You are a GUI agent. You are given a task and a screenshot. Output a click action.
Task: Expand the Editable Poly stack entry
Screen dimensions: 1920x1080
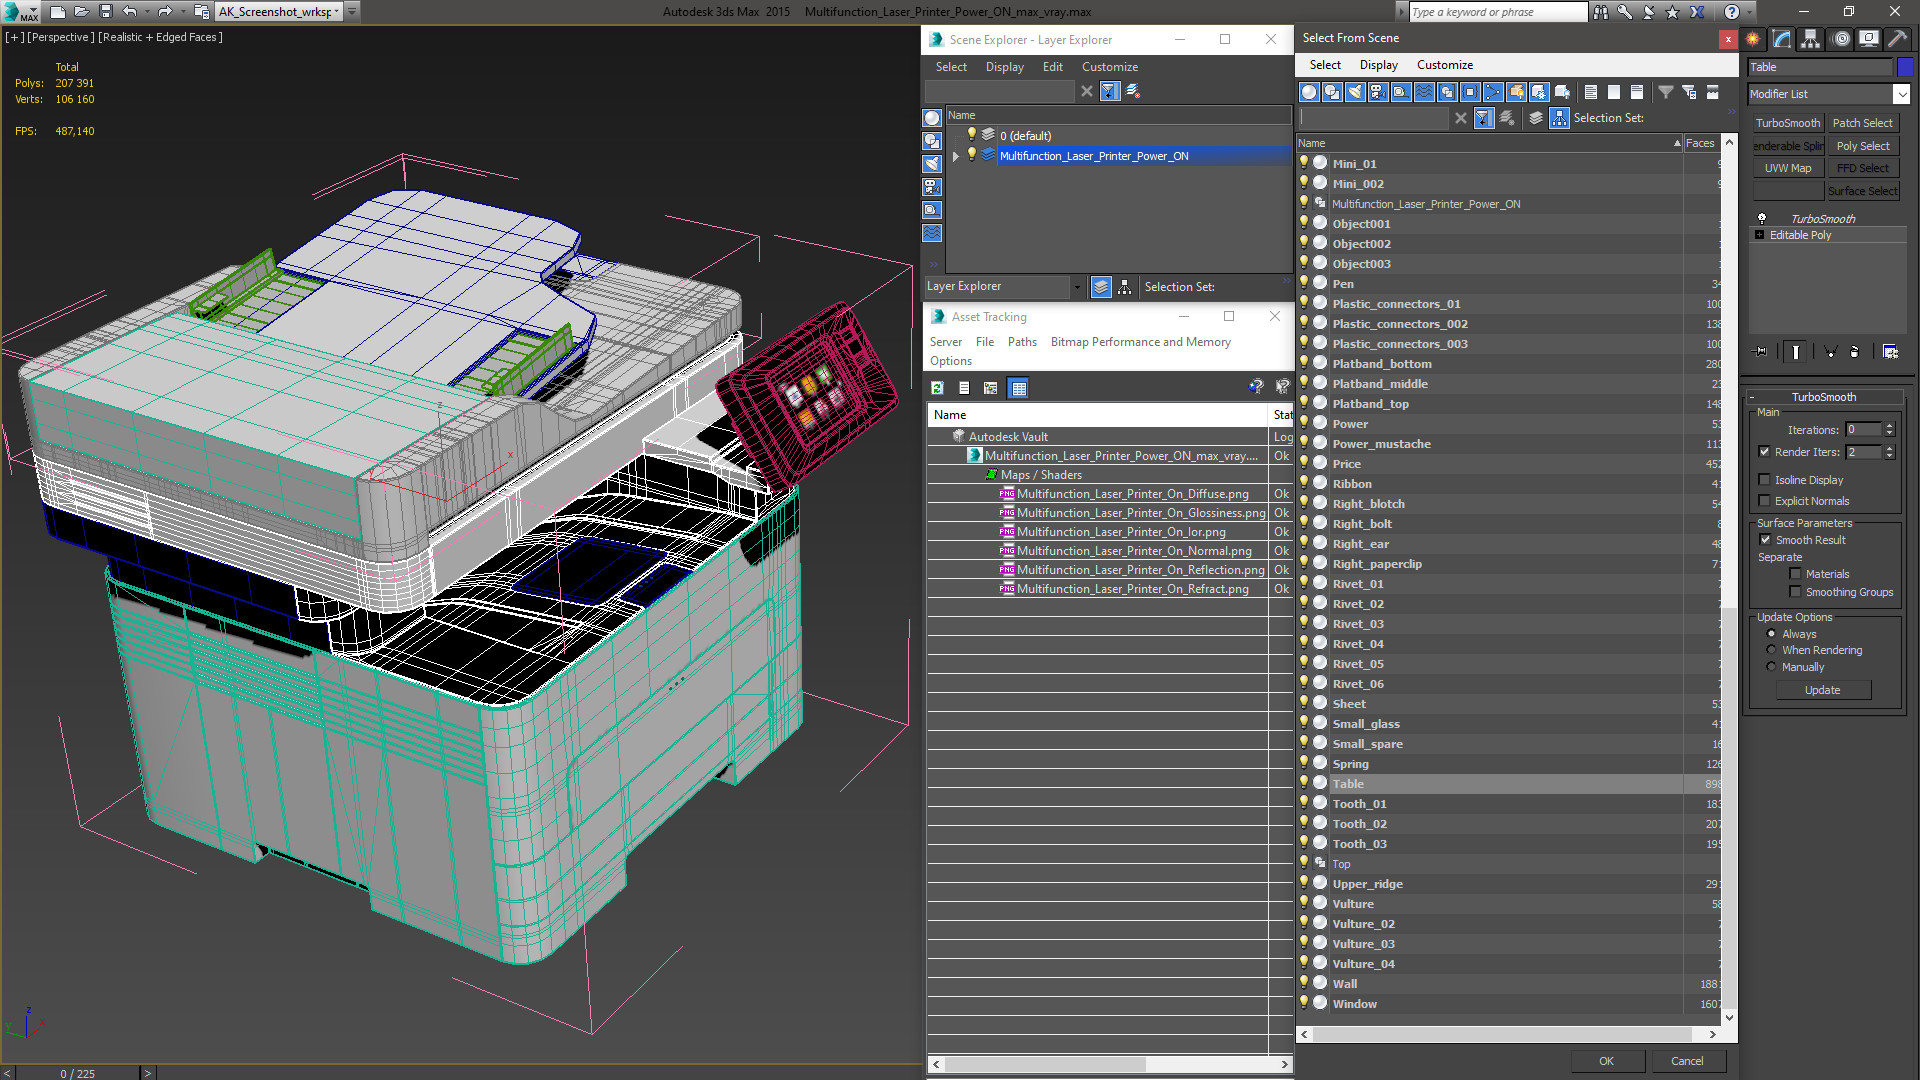(x=1760, y=235)
